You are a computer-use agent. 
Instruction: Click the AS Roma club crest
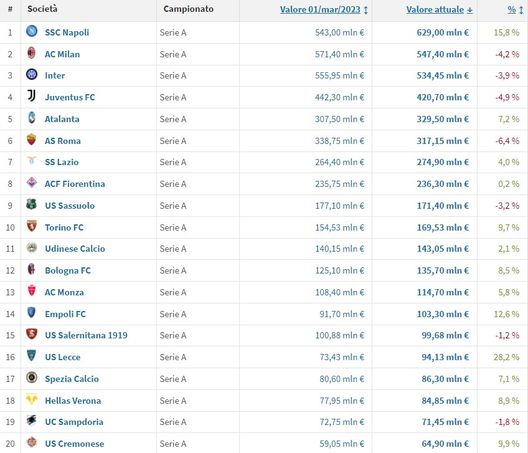coord(31,139)
